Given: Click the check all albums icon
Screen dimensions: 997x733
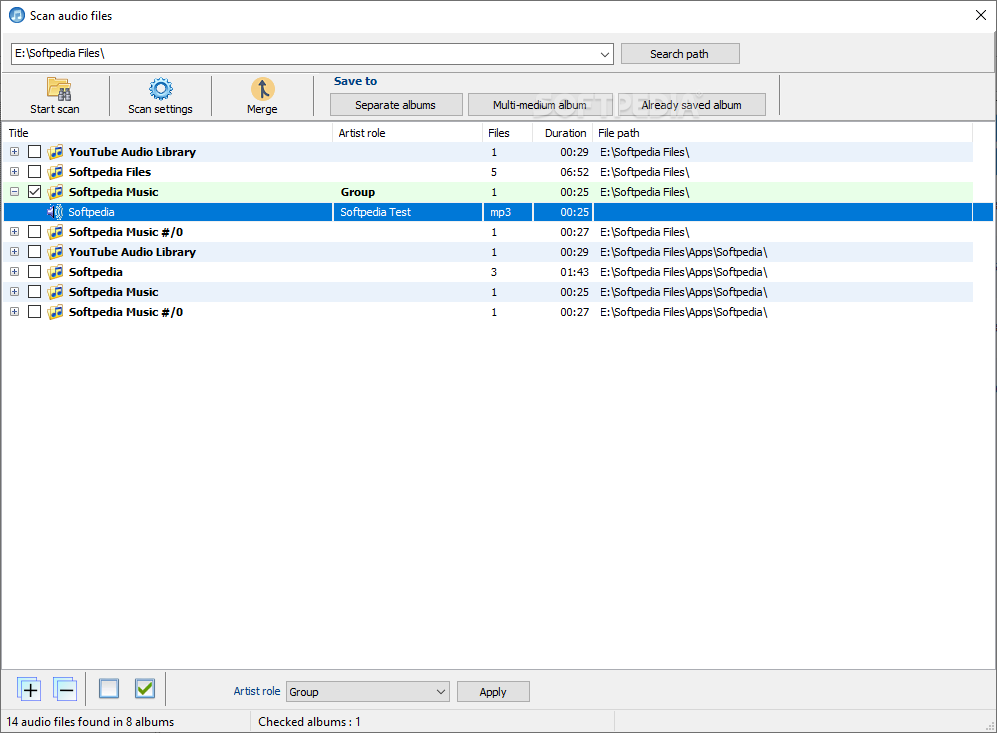Looking at the screenshot, I should click(x=145, y=688).
